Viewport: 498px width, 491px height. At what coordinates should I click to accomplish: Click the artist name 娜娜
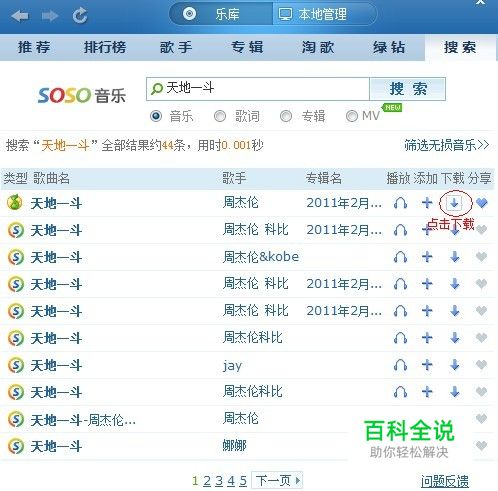[x=234, y=446]
